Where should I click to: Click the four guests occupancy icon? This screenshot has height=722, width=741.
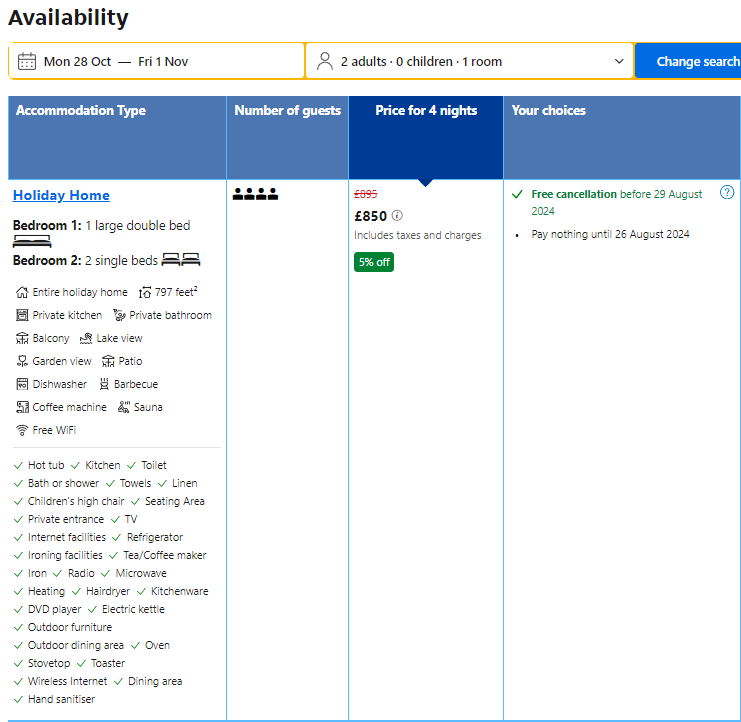pyautogui.click(x=255, y=194)
